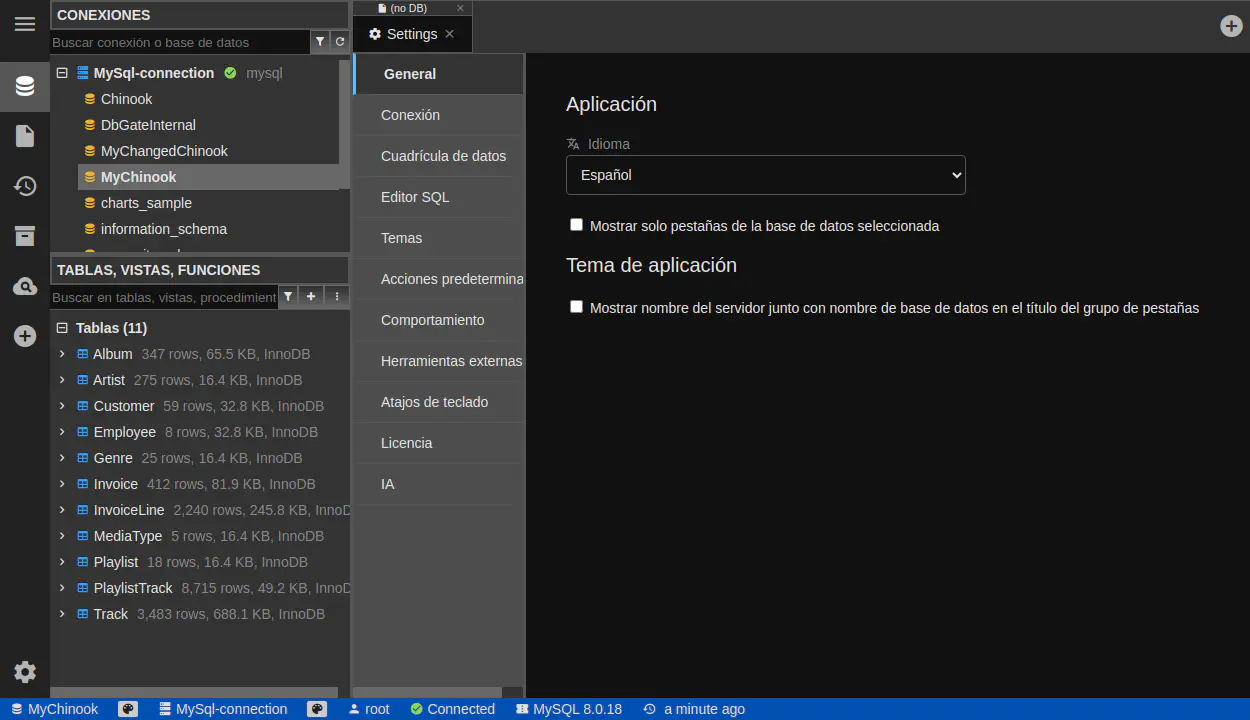
Task: Open the files icon in sidebar
Action: pos(25,136)
